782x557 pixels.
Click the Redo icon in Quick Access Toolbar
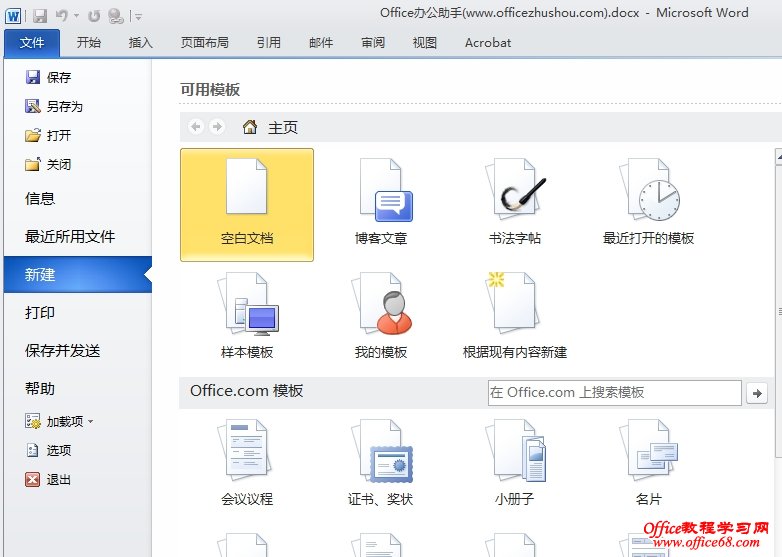click(x=94, y=16)
